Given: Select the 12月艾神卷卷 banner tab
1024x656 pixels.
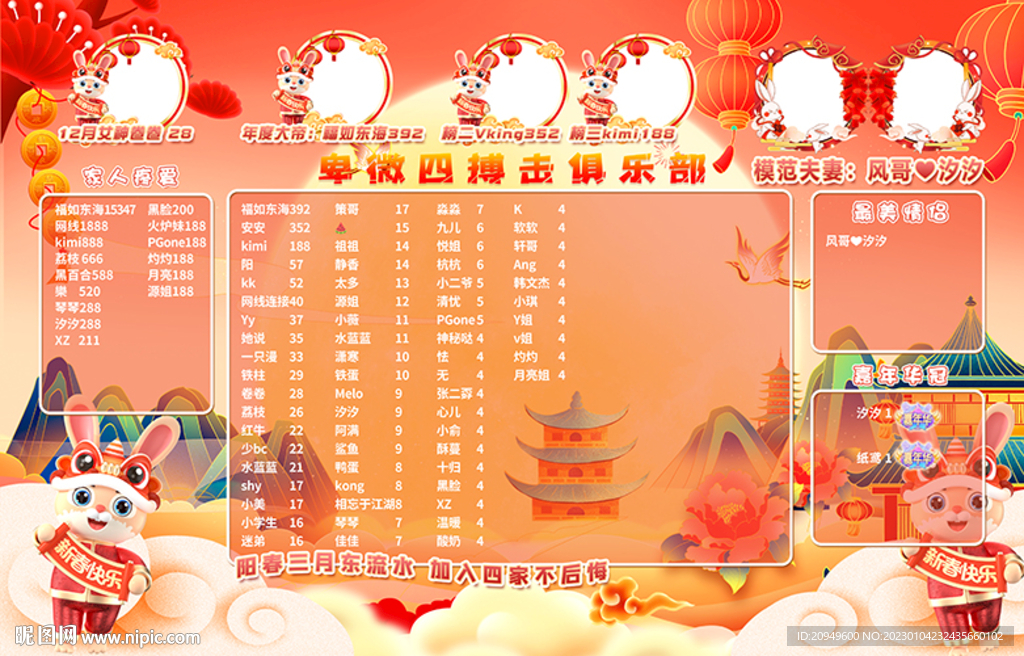Looking at the screenshot, I should click(x=128, y=130).
